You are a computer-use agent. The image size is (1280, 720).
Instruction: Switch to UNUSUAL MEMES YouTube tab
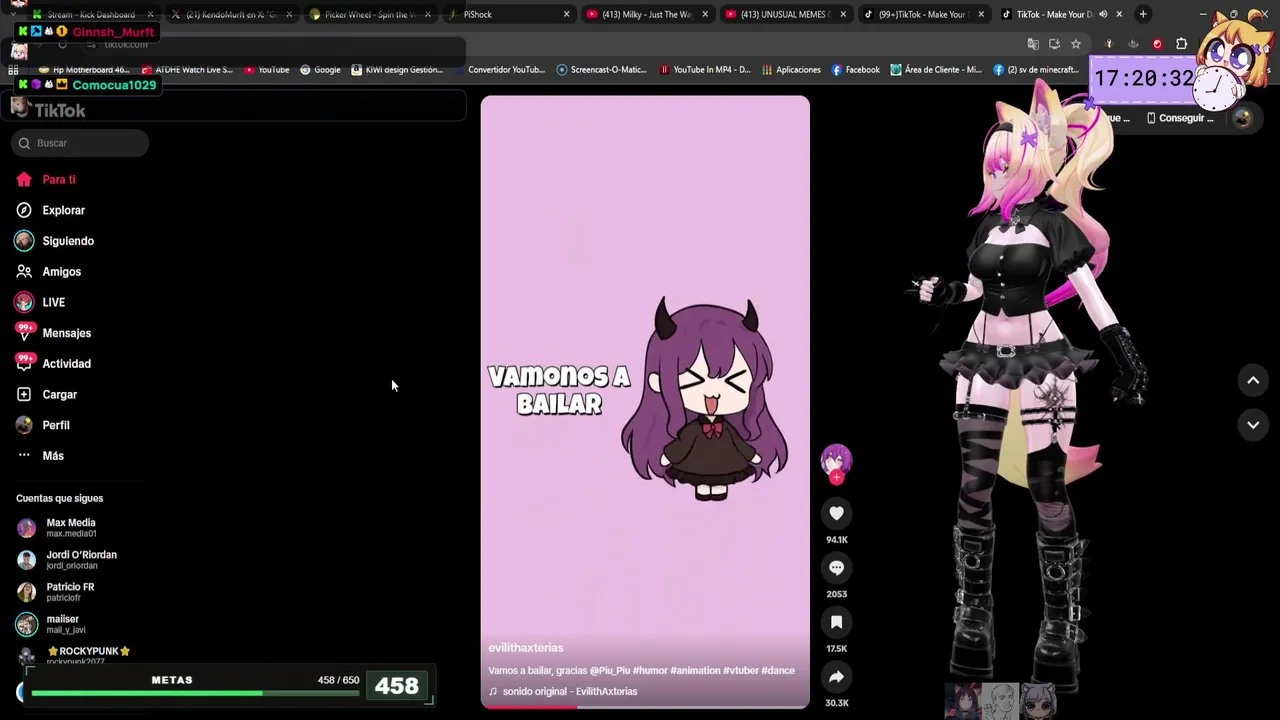(x=786, y=15)
